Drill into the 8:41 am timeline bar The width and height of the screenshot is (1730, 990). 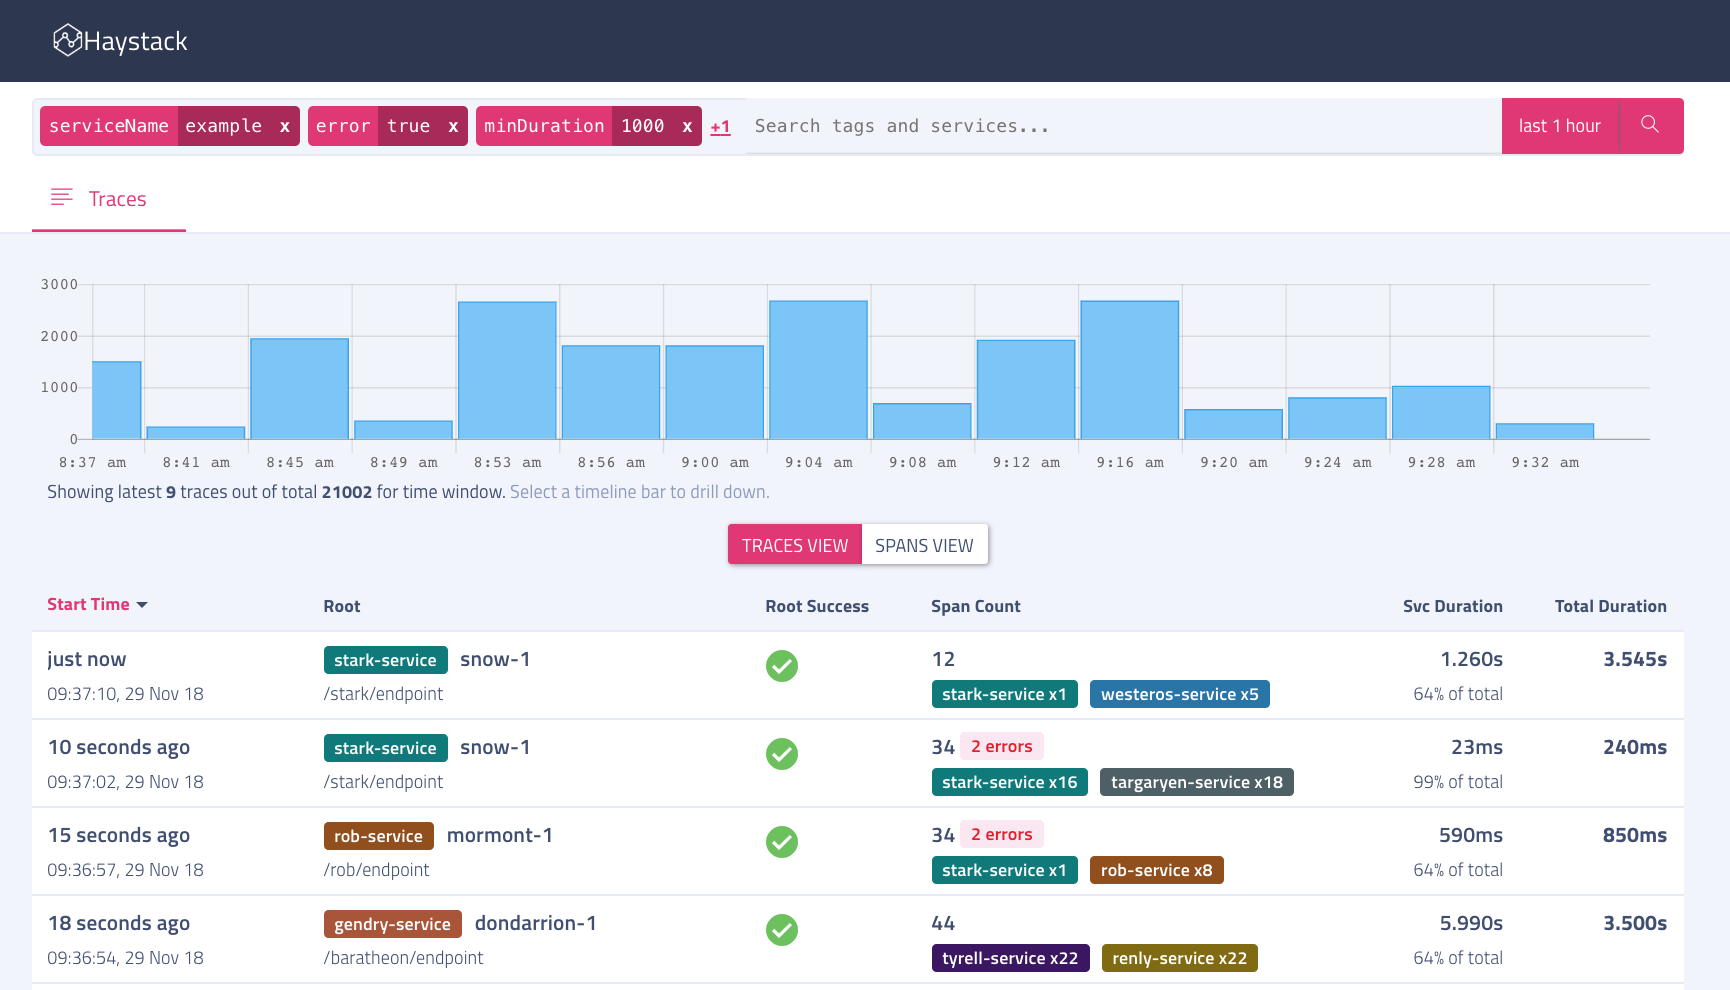[196, 433]
